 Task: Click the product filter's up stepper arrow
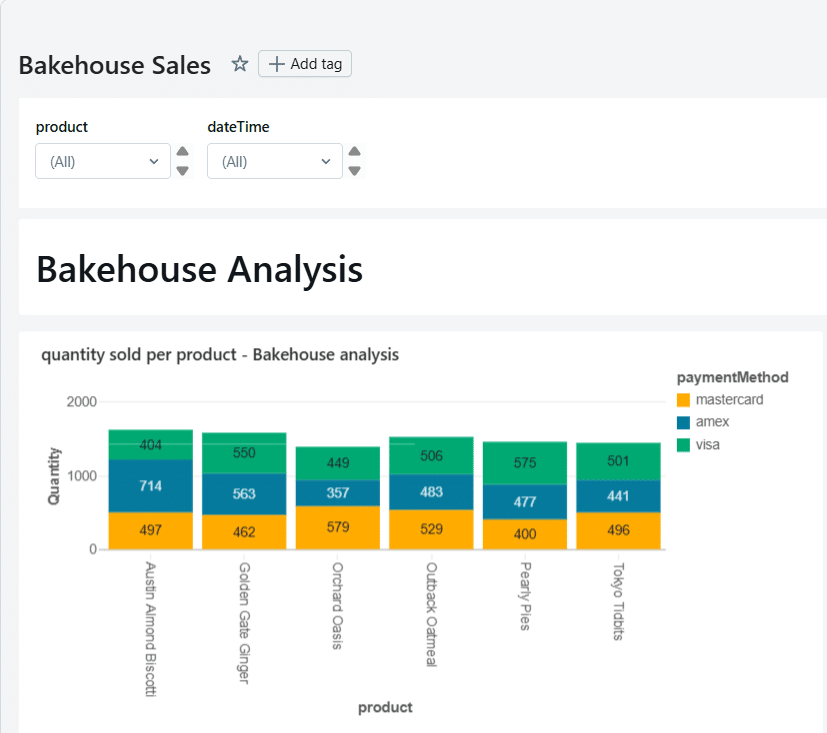click(x=180, y=153)
